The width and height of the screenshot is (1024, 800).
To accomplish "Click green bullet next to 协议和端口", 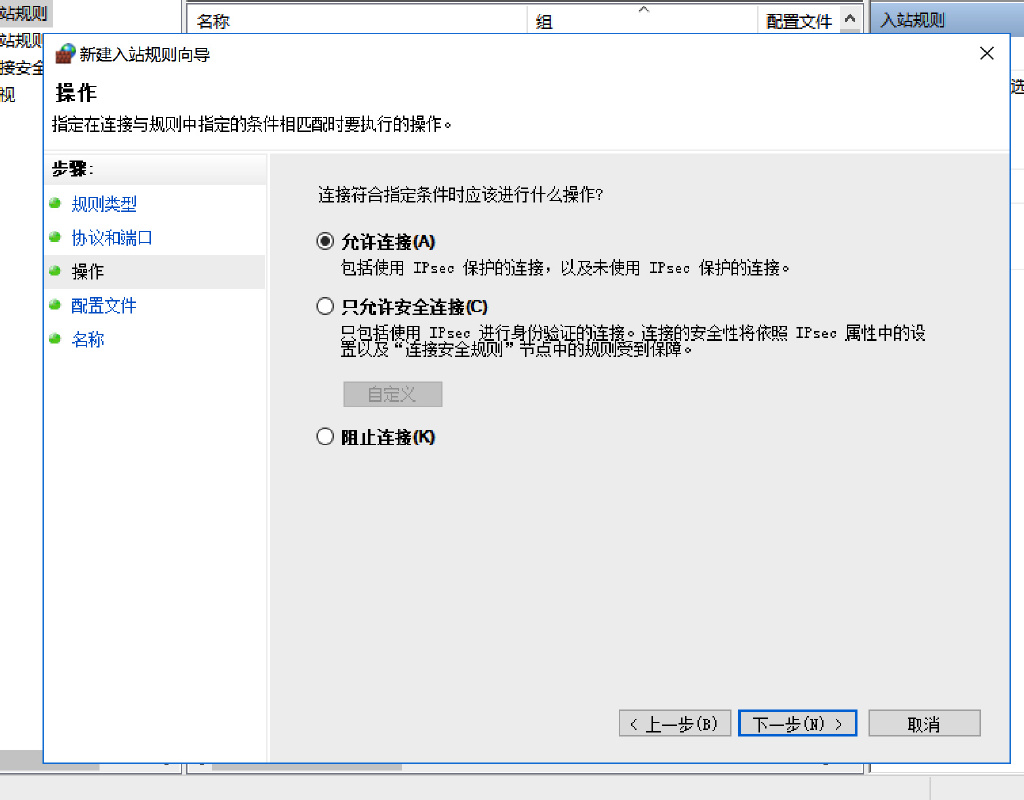I will tap(55, 237).
